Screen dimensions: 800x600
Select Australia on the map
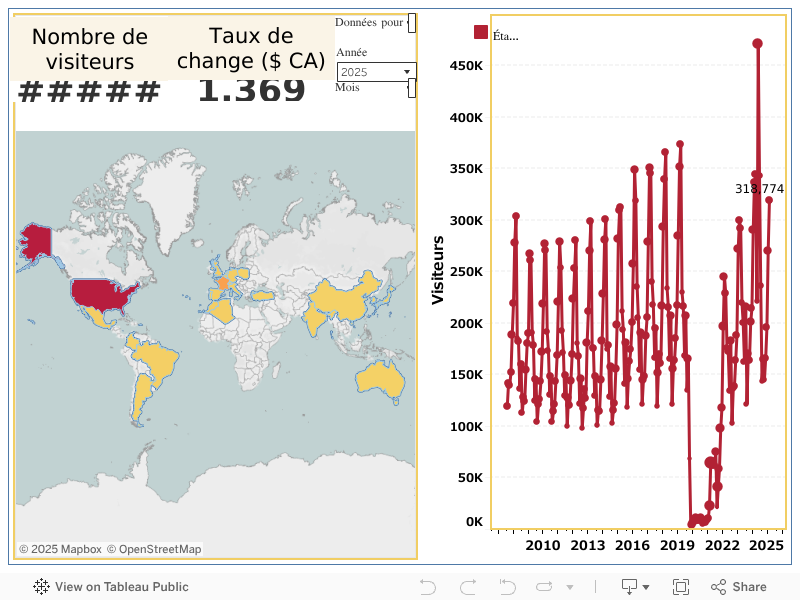[x=380, y=380]
